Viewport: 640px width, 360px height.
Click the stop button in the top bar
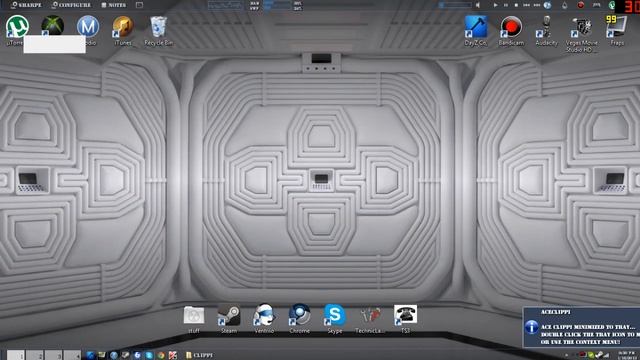[516, 5]
